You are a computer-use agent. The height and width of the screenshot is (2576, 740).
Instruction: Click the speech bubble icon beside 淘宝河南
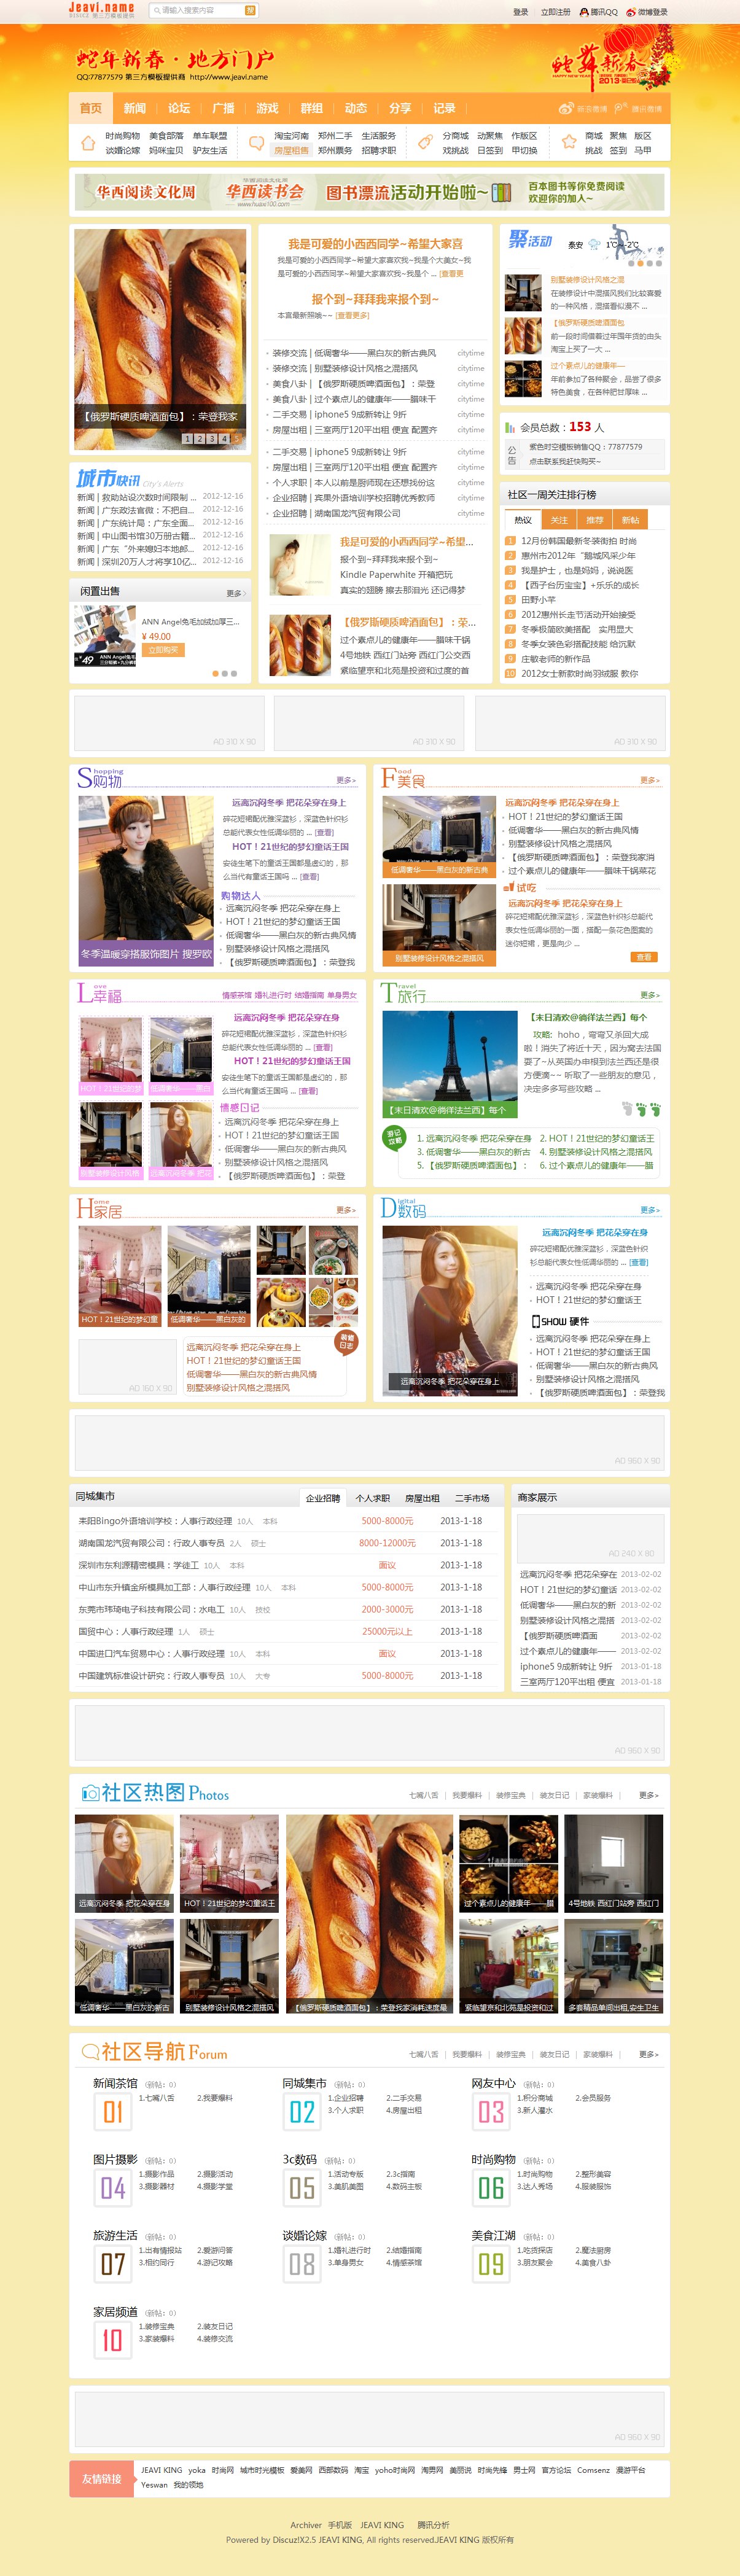[x=257, y=142]
